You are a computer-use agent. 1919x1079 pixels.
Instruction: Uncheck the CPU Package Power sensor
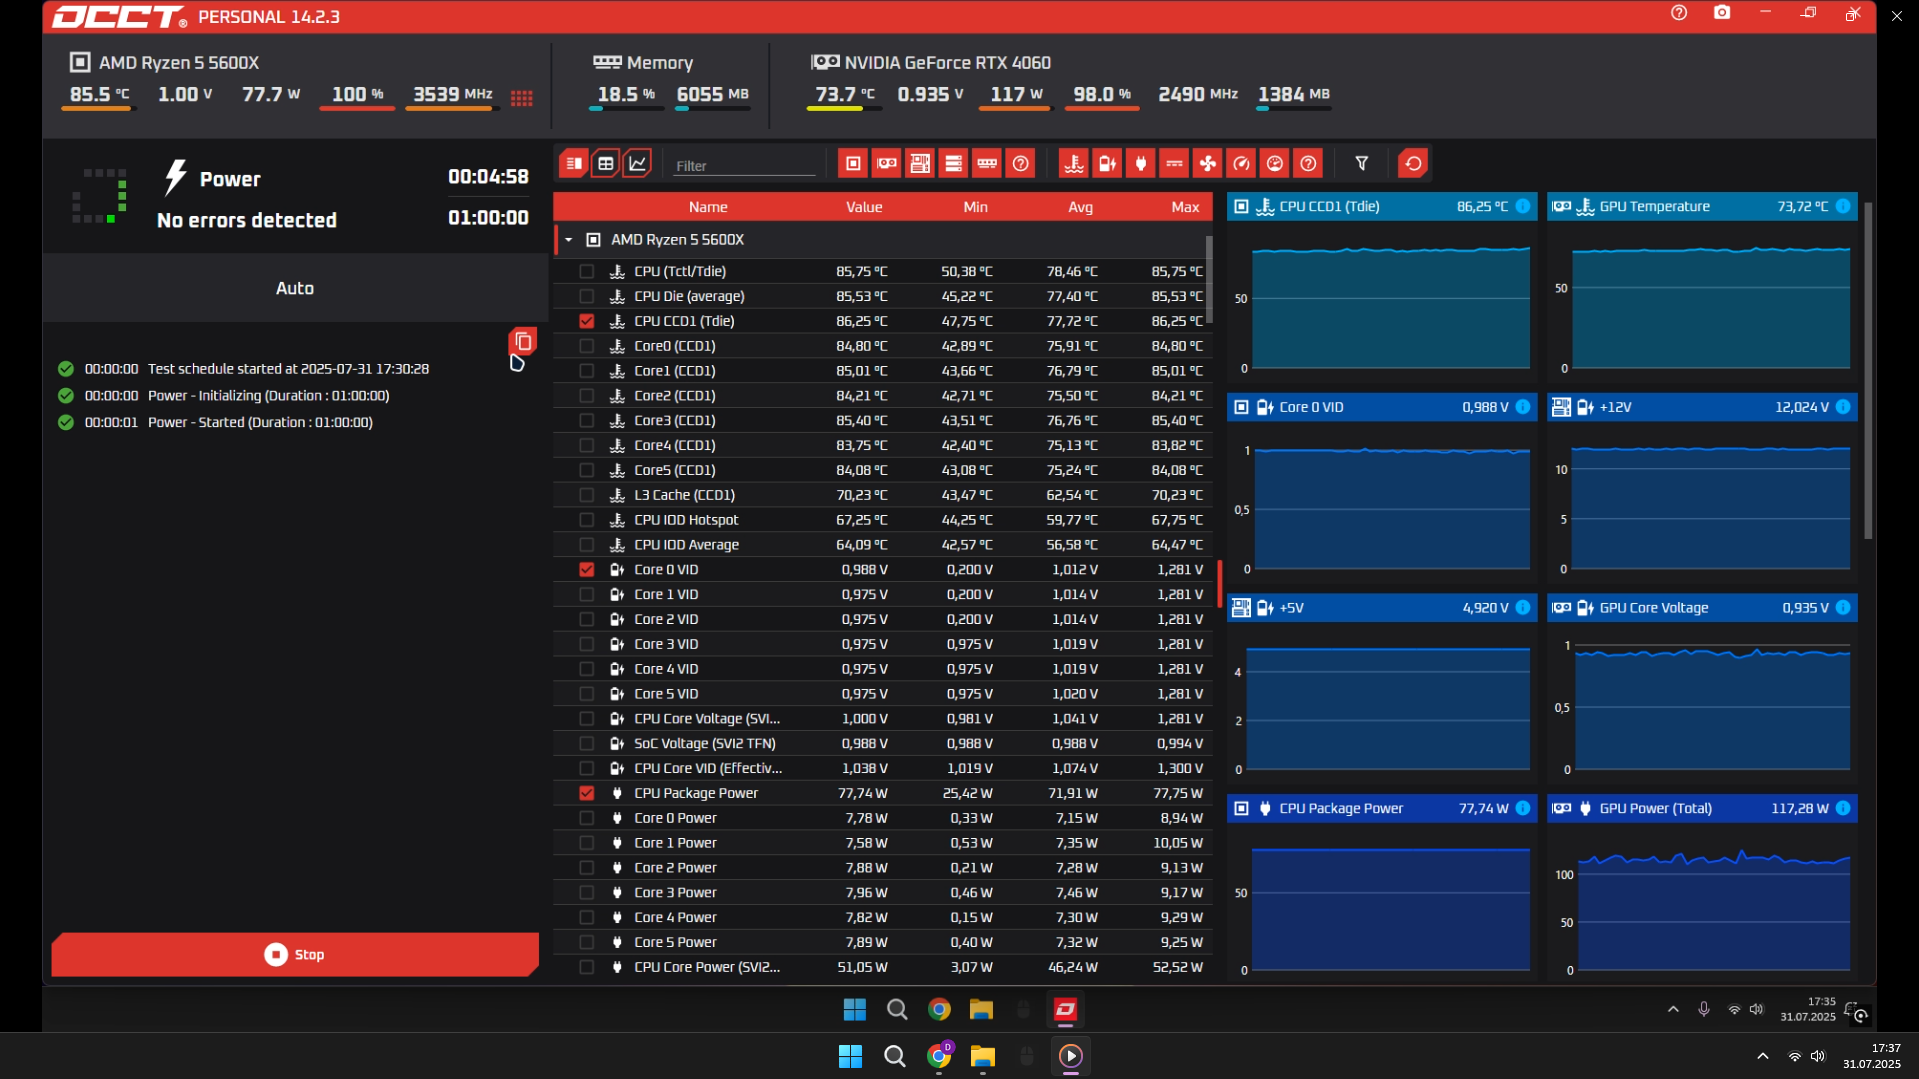coord(587,793)
